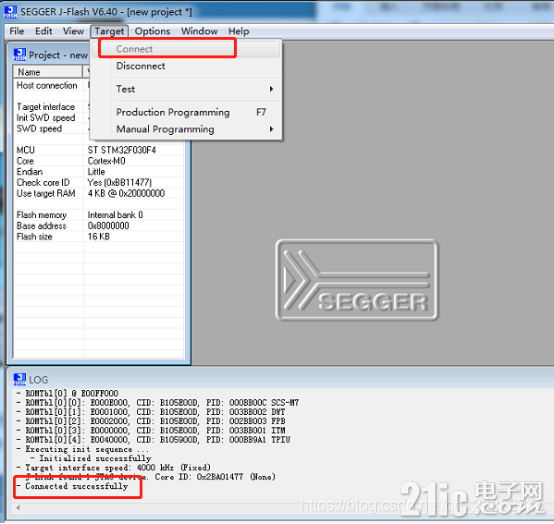554x524 pixels.
Task: Click the SEGGER logo in workspace
Action: pyautogui.click(x=356, y=280)
